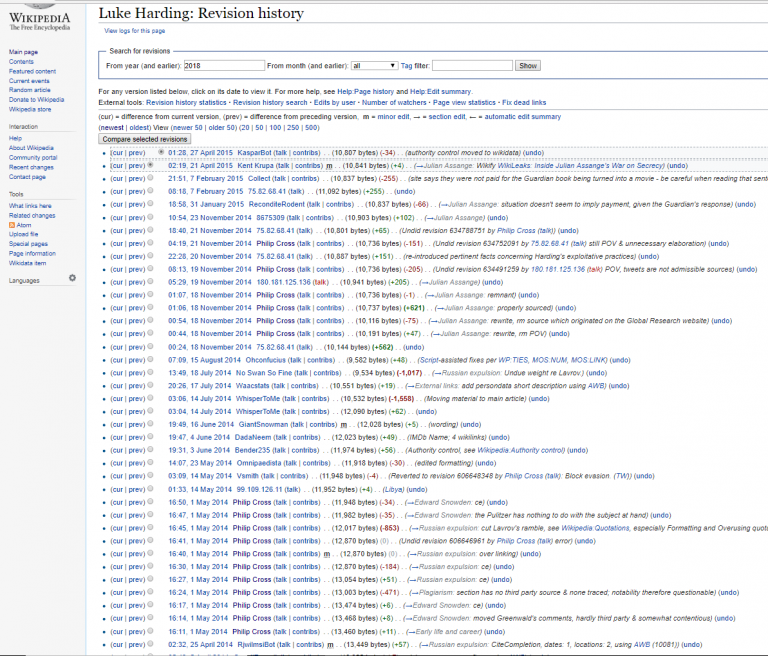Select radio button for 15 August 2014 revision
The width and height of the screenshot is (768, 656).
click(150, 359)
